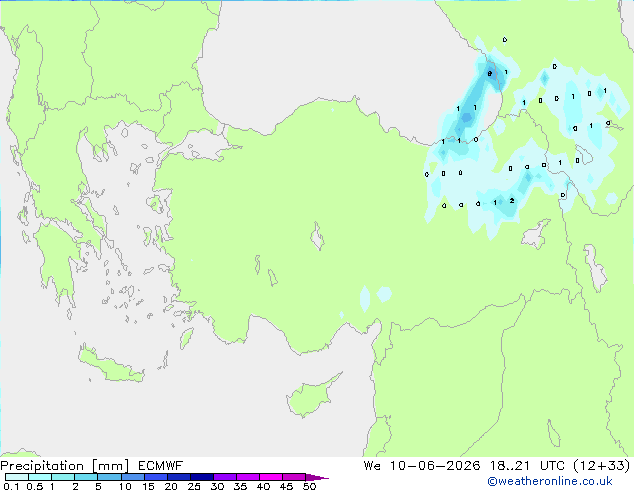Click the legend value label "30"
This screenshot has width=634, height=490.
point(217,486)
